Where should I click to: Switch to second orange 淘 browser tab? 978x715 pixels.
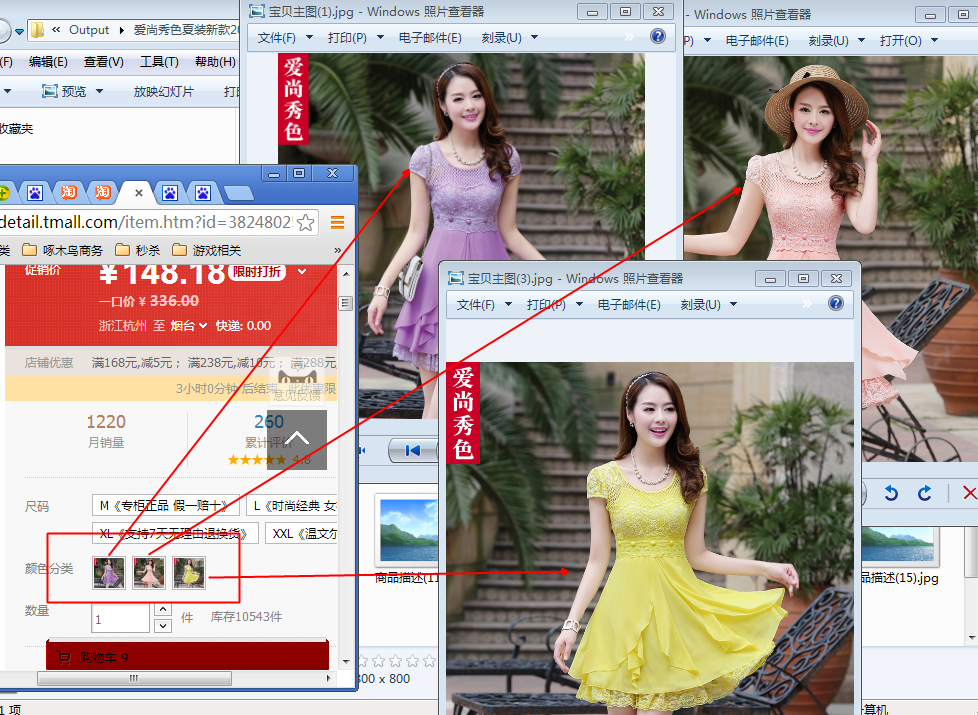pyautogui.click(x=102, y=193)
